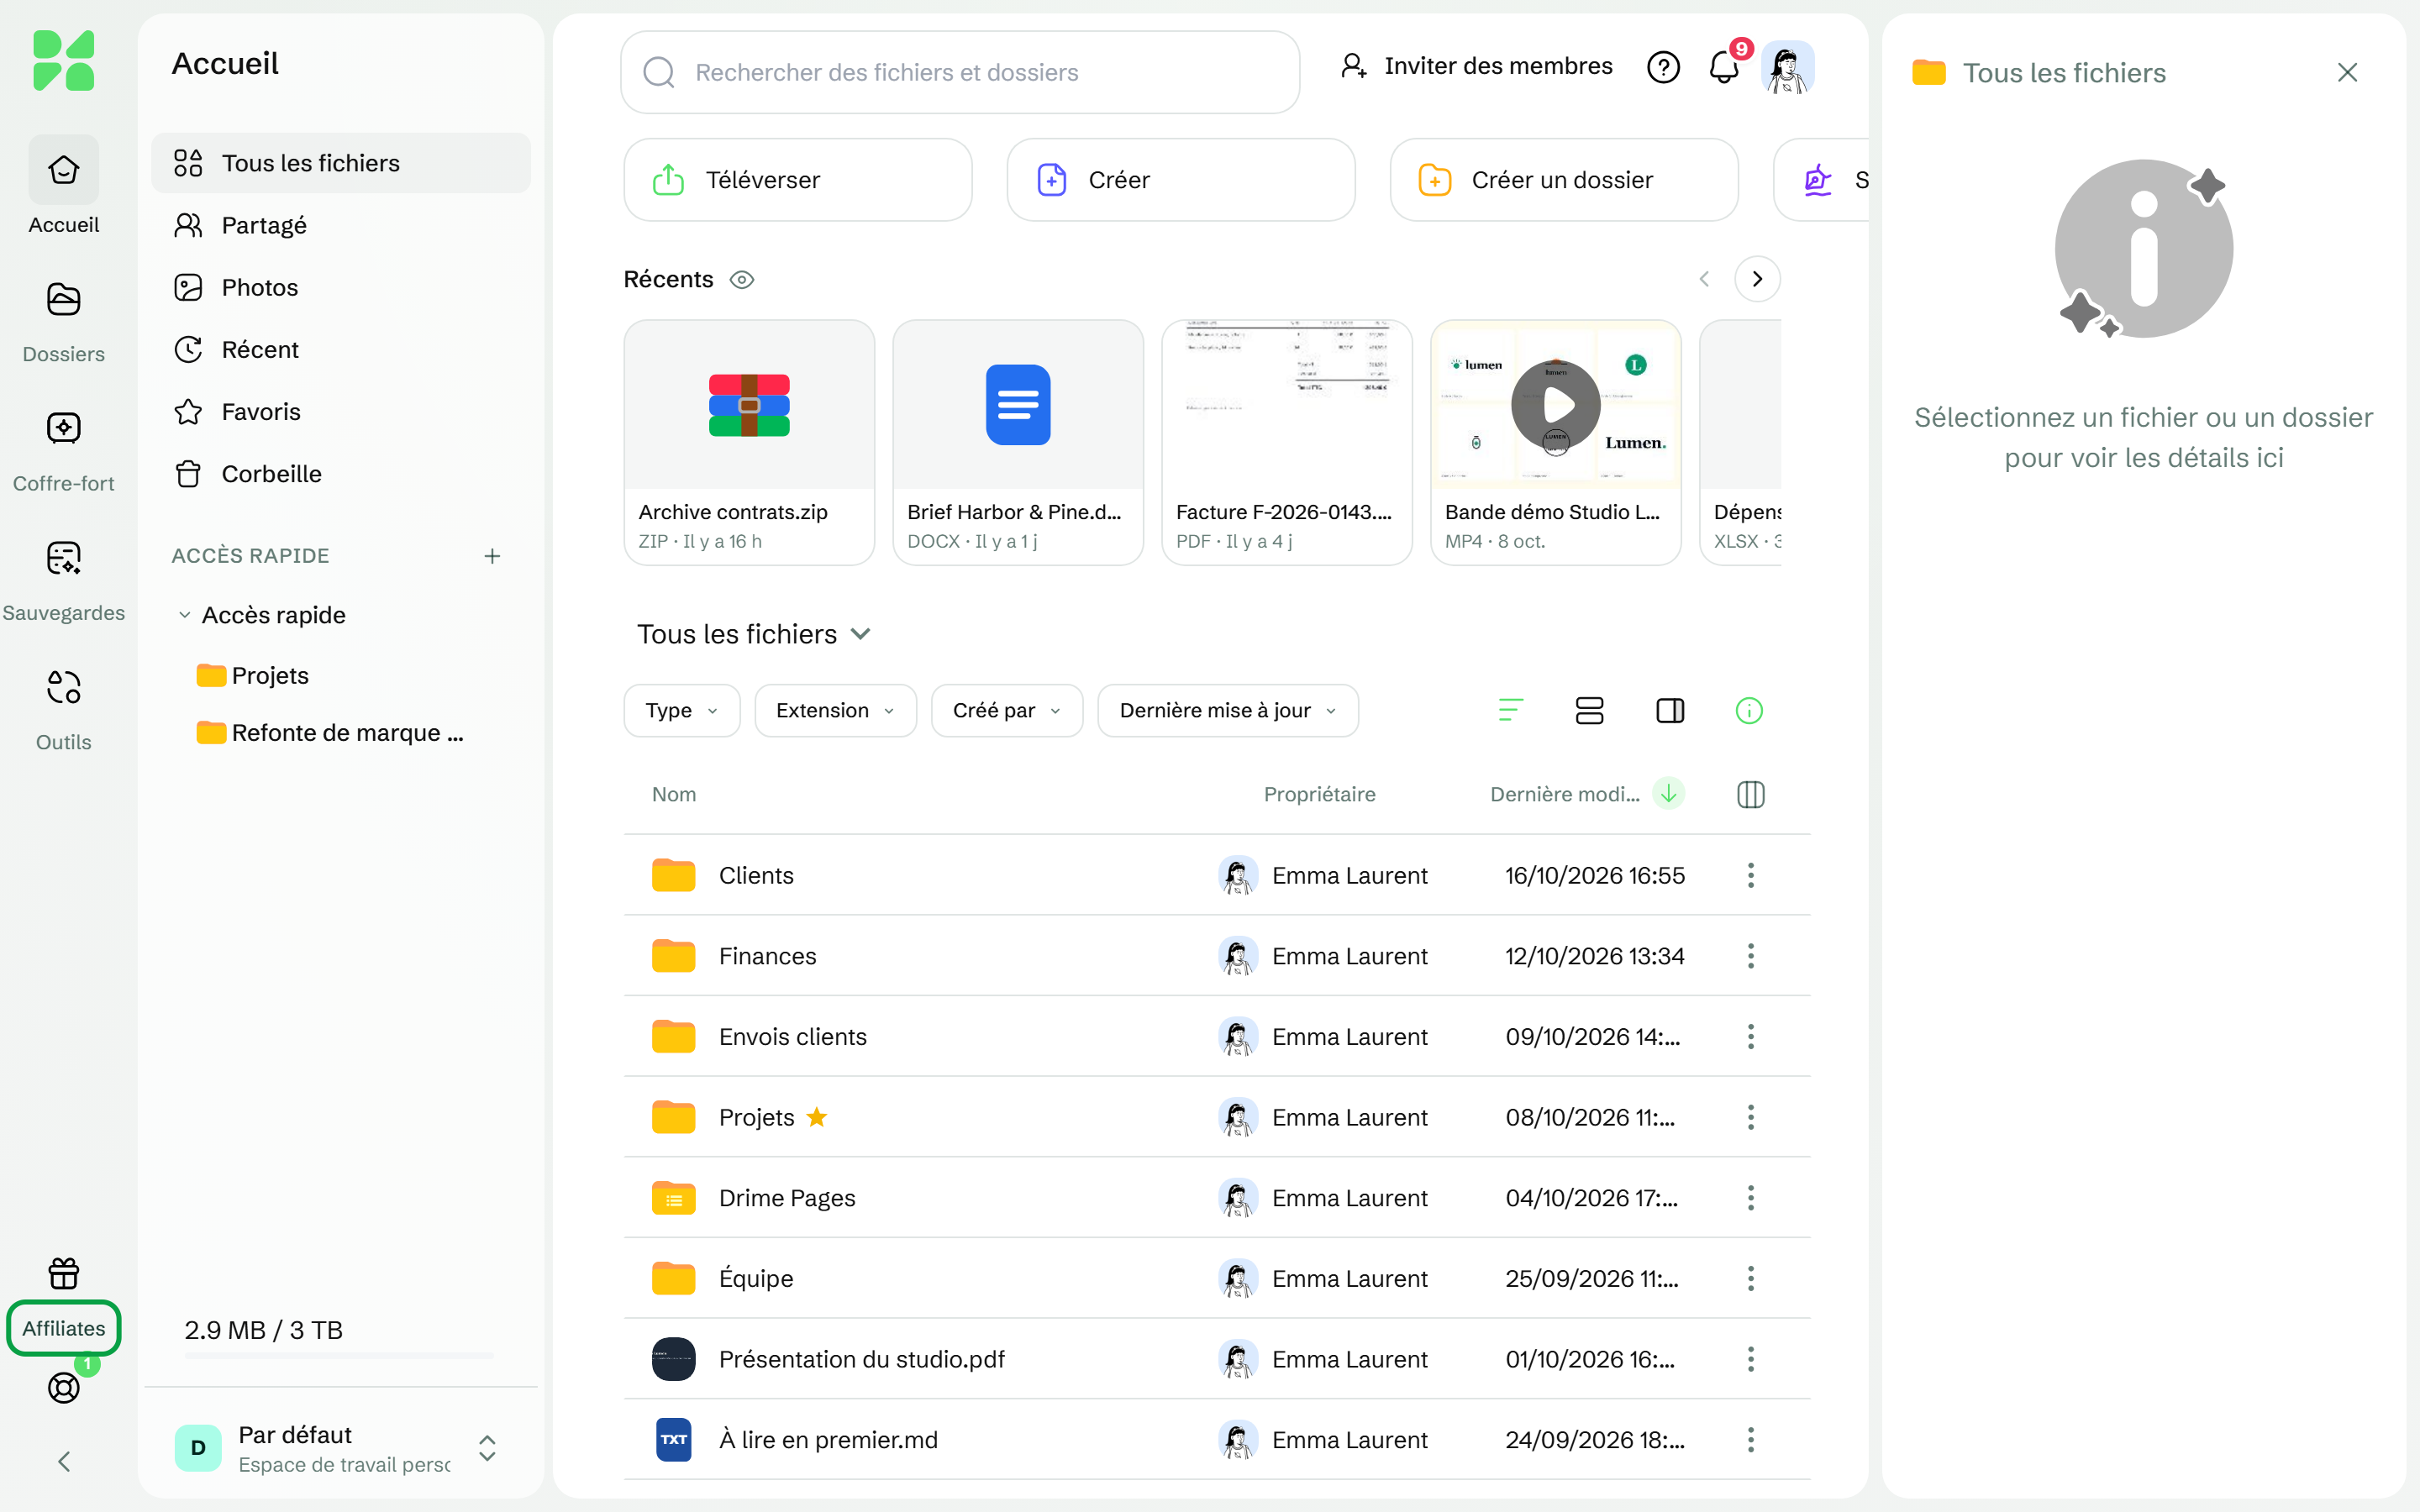Open more options for Finances row
The image size is (2420, 1512).
click(1751, 956)
